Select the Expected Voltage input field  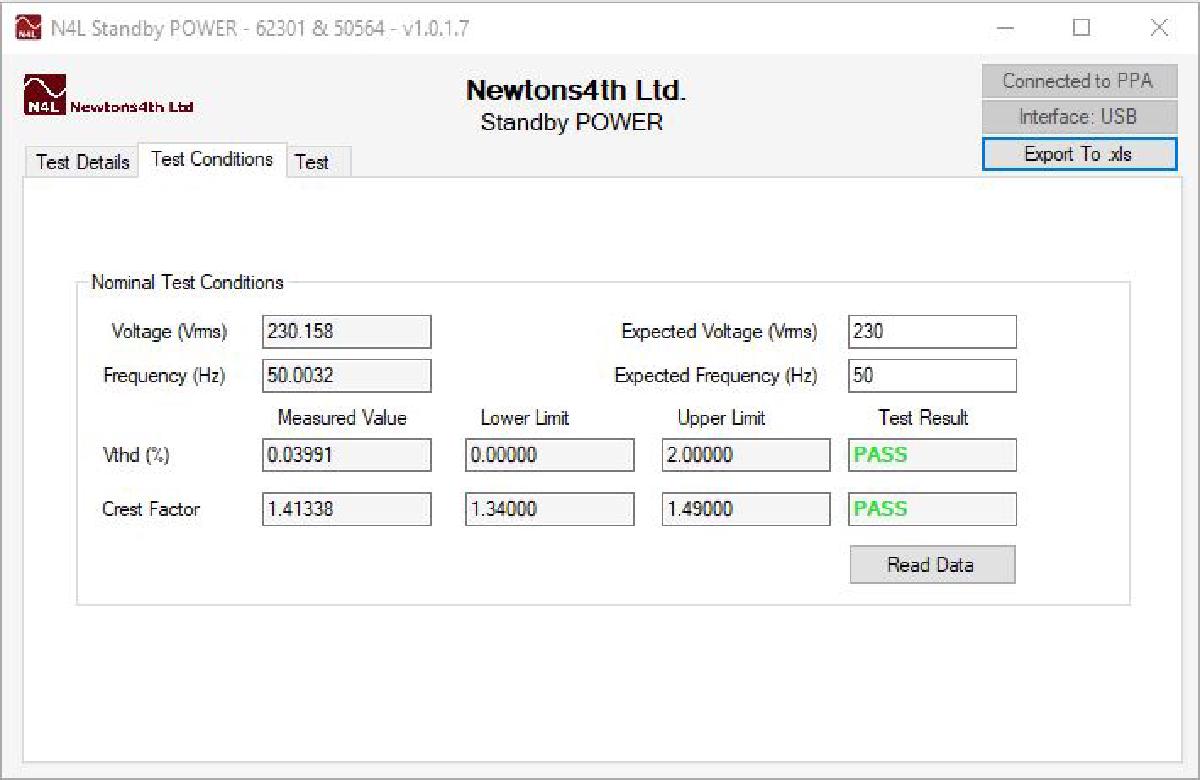coord(931,331)
